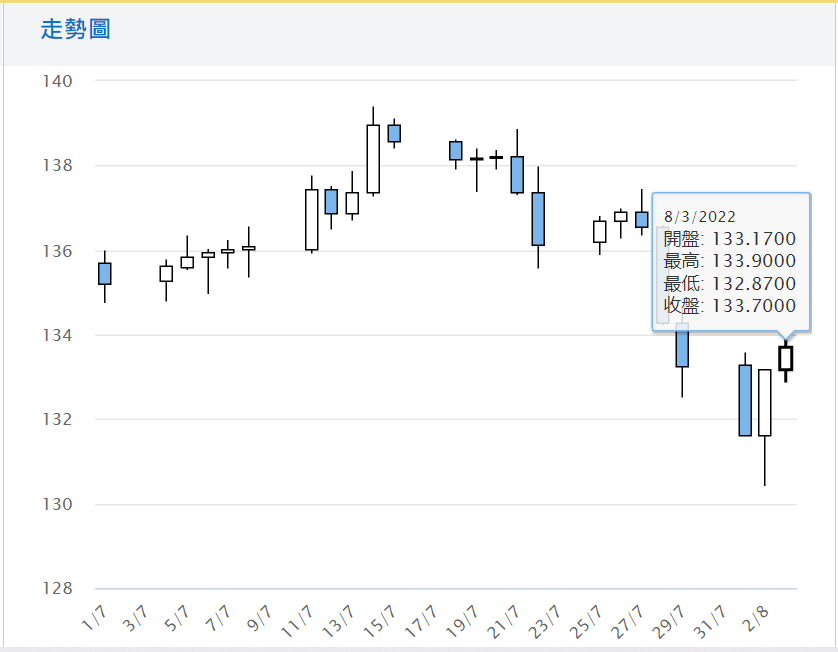Viewport: 838px width, 652px height.
Task: Click the white candlestick on 25/7
Action: point(599,231)
